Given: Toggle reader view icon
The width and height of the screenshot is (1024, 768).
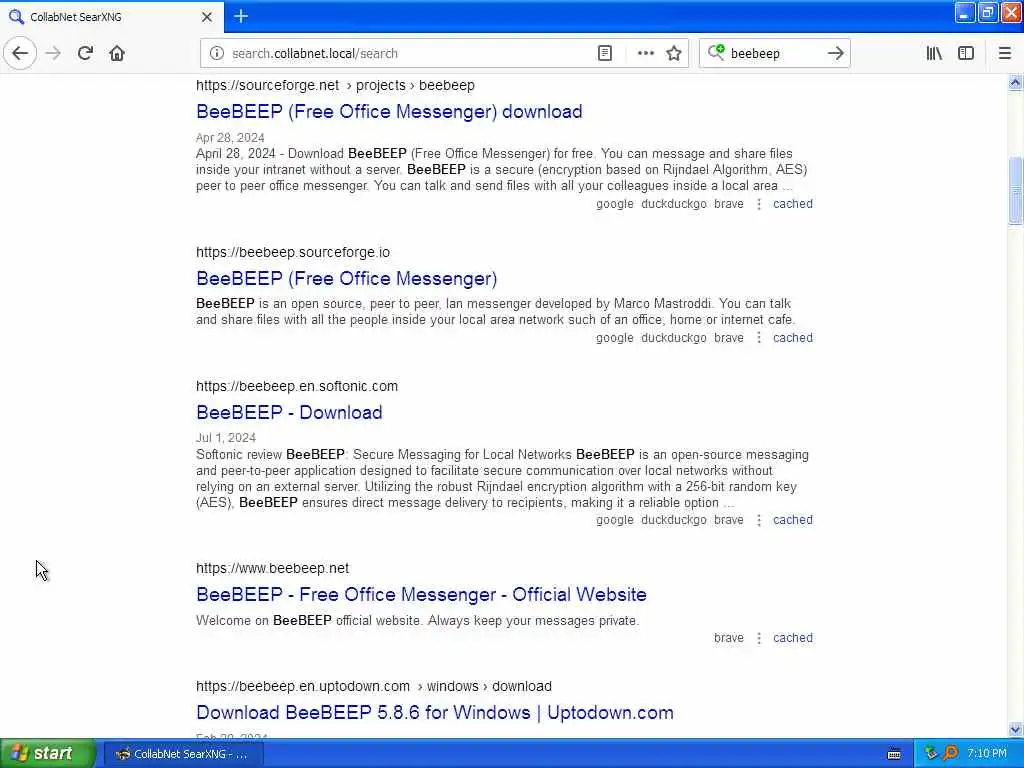Looking at the screenshot, I should [605, 53].
